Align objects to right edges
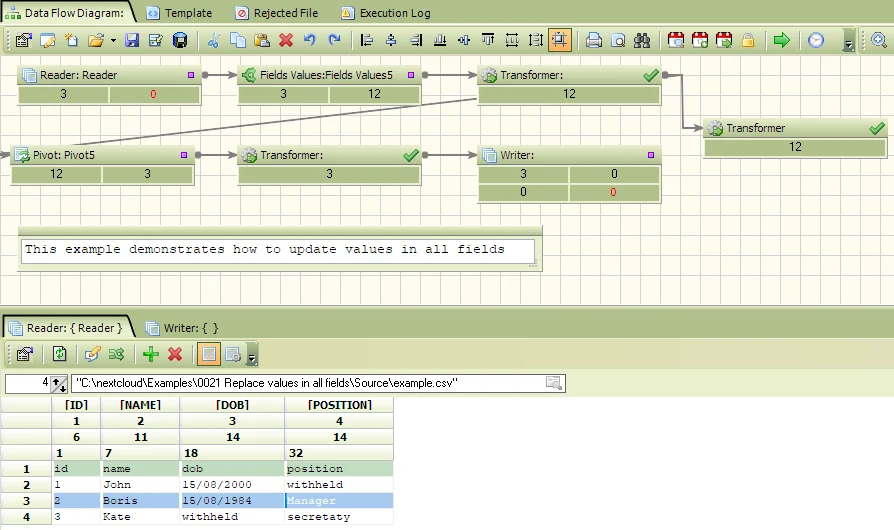 (x=416, y=40)
